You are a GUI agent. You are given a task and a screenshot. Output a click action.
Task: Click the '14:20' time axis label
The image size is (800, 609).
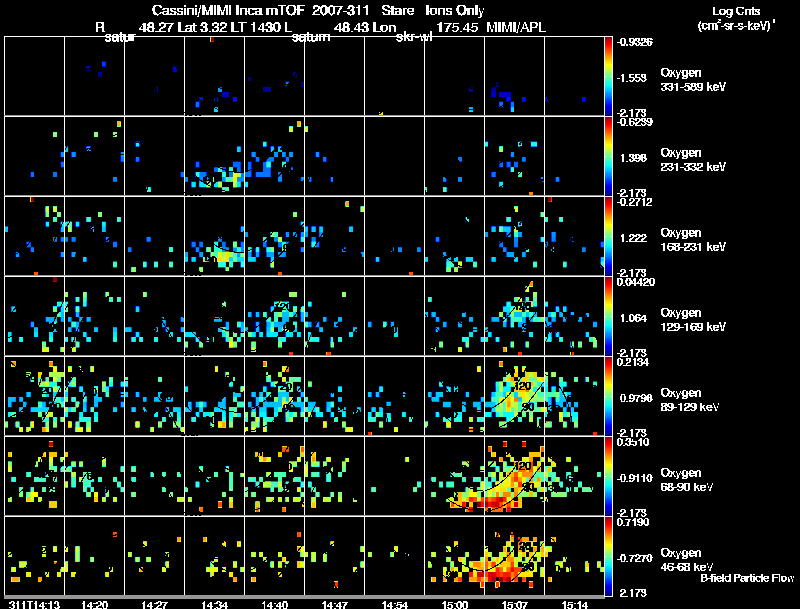point(94,605)
